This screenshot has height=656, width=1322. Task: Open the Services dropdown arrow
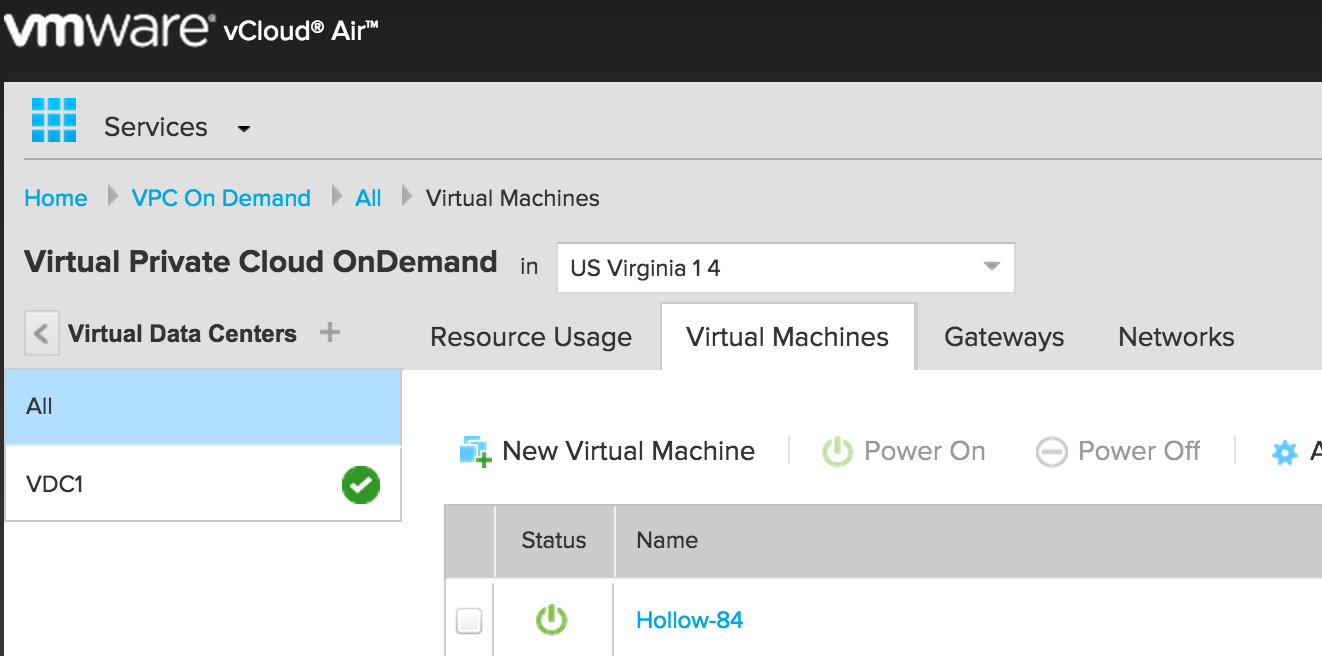pos(244,129)
